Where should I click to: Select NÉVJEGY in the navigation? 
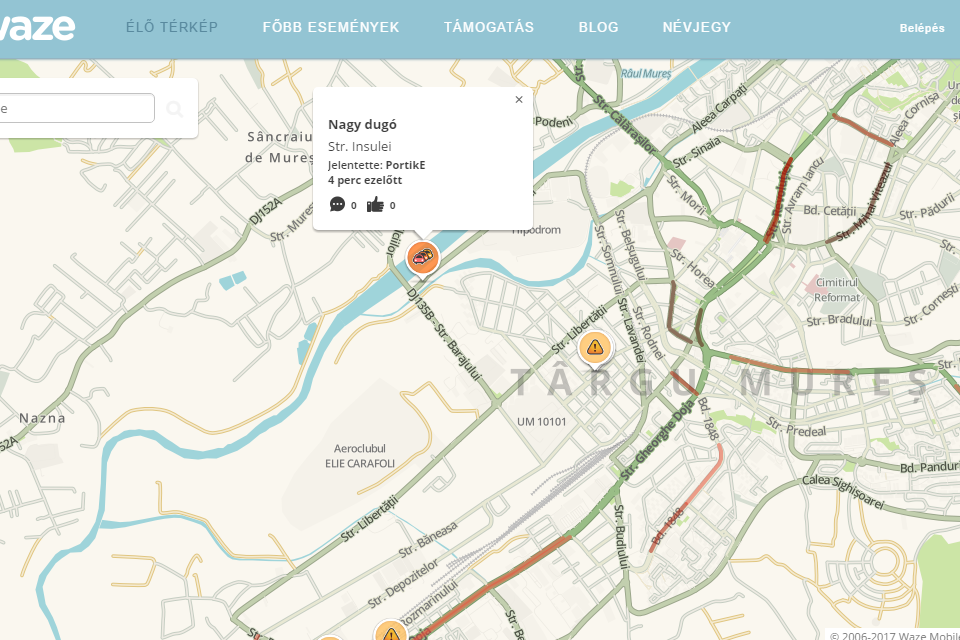click(697, 27)
